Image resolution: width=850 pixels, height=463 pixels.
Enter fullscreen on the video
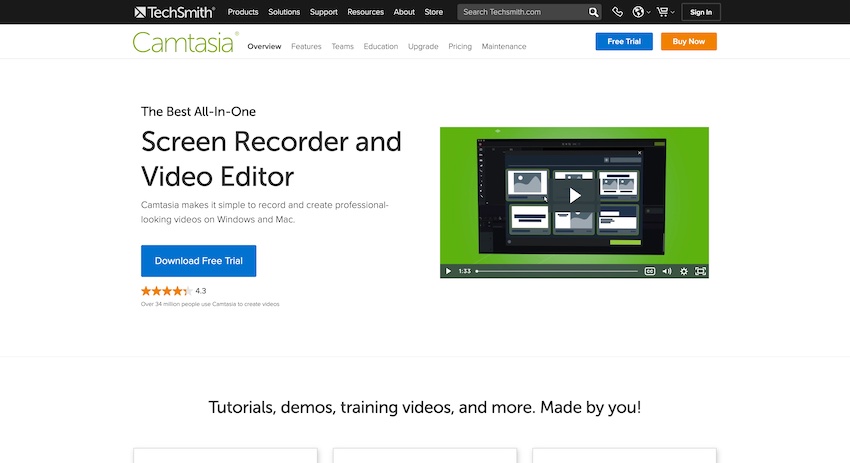click(x=700, y=271)
